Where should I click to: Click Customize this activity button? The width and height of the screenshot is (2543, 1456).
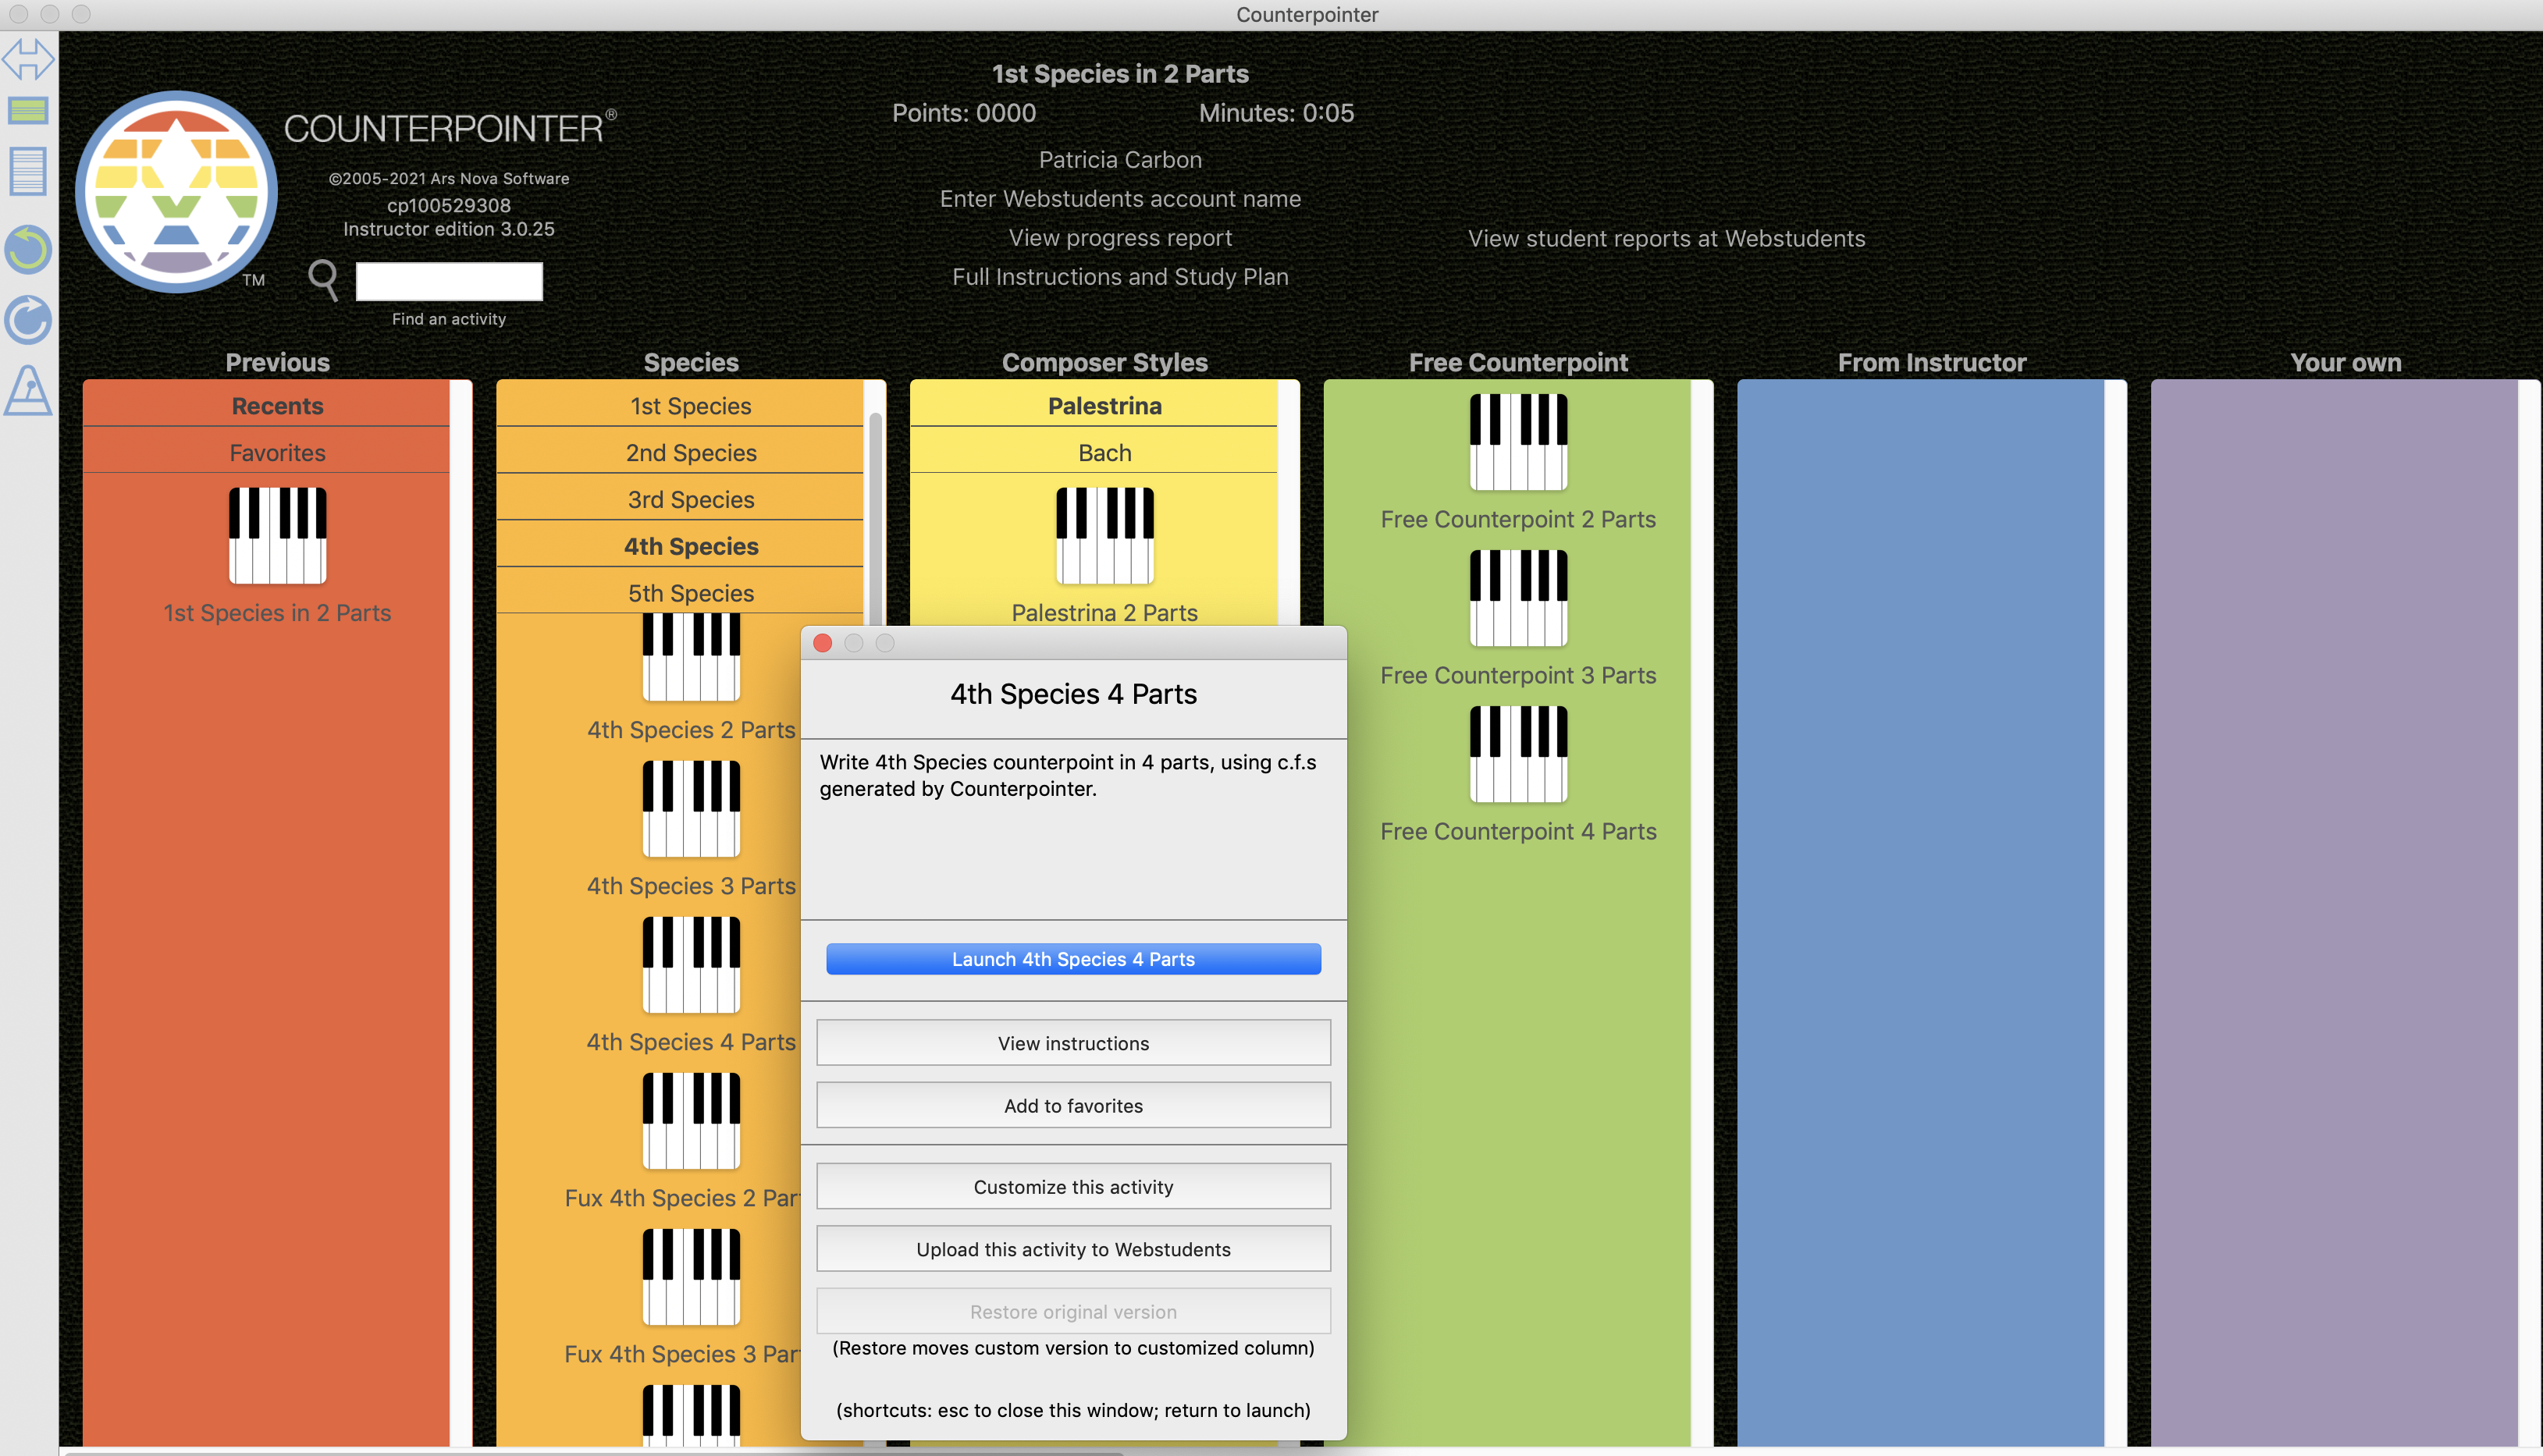[1073, 1187]
